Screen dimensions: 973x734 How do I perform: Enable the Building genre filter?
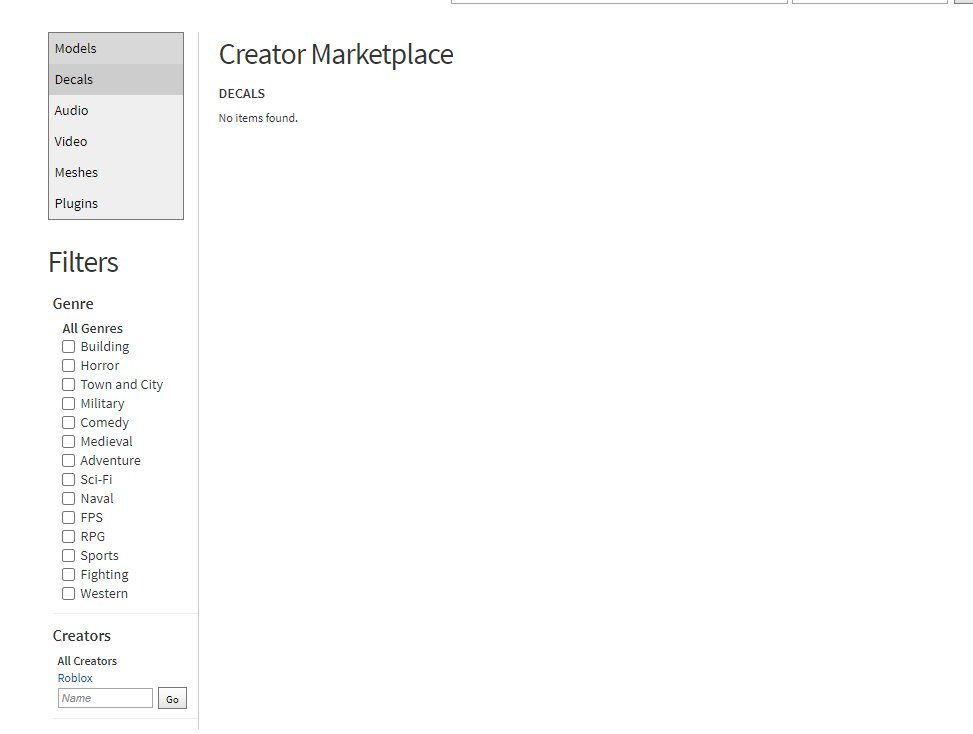coord(68,346)
